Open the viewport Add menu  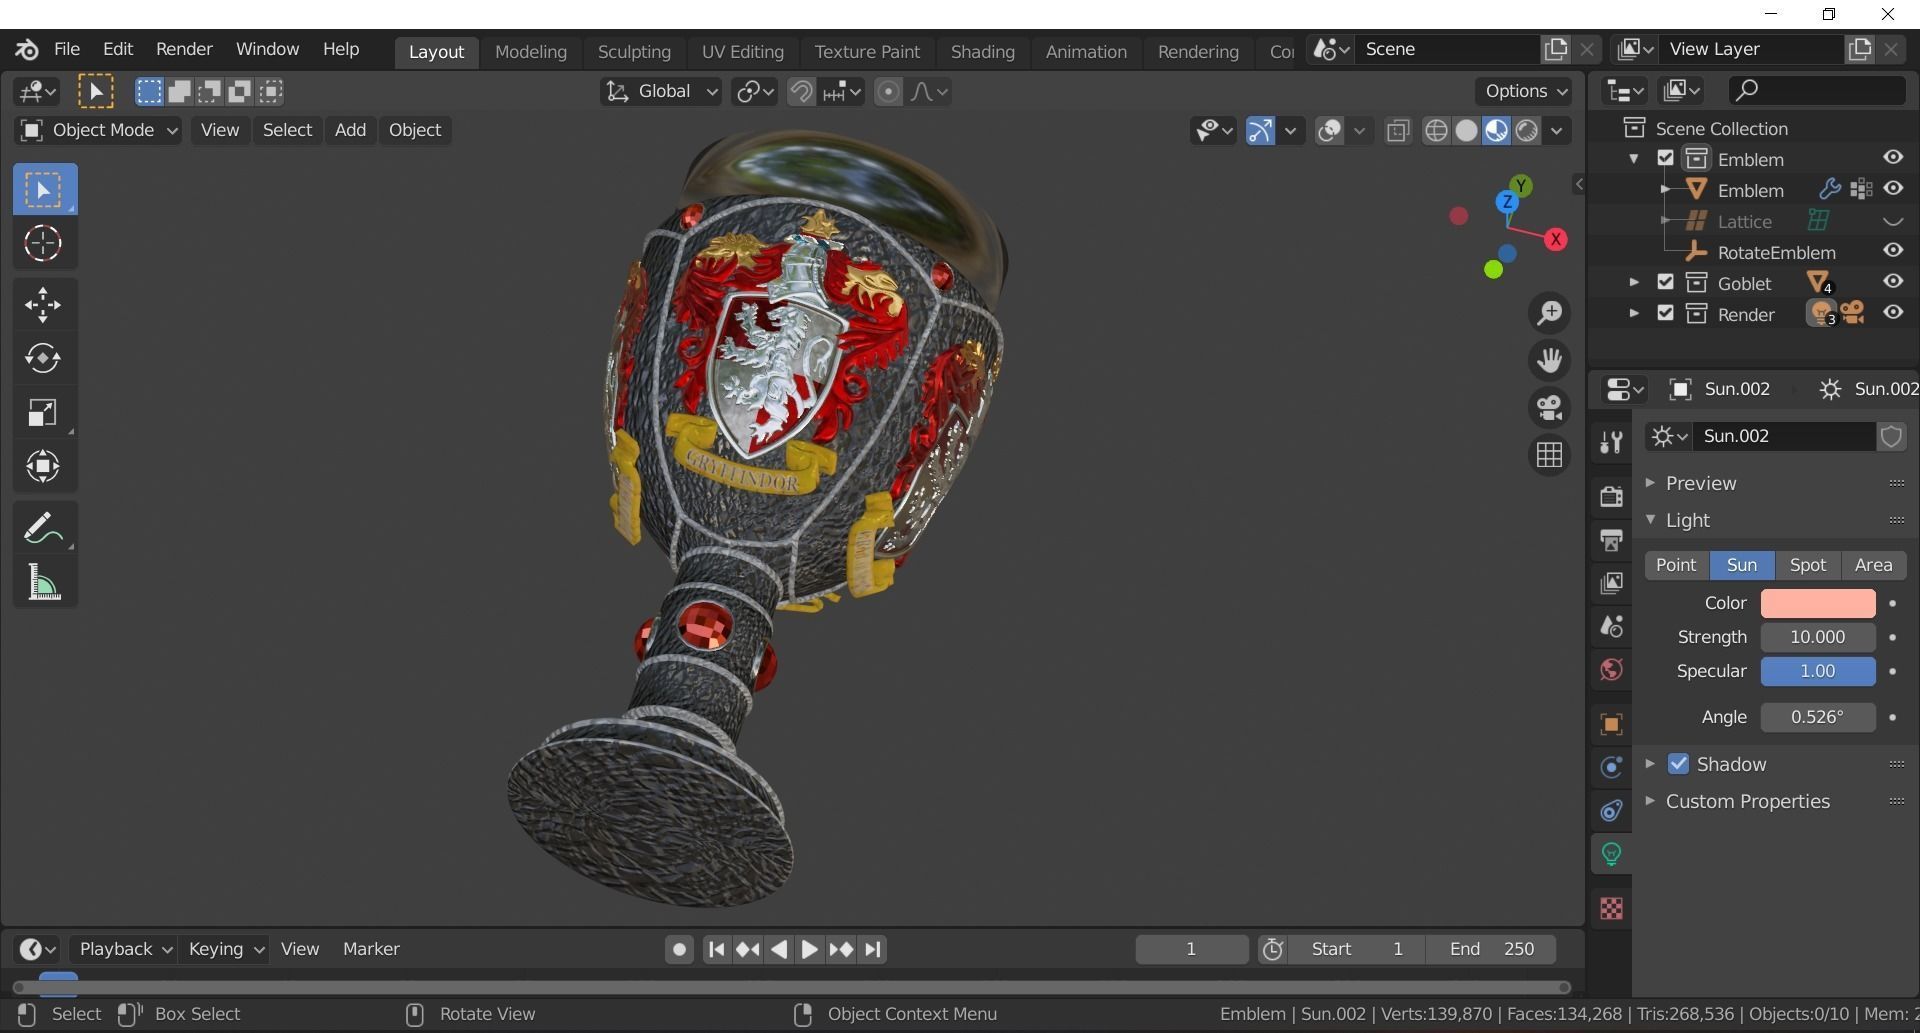(x=350, y=130)
